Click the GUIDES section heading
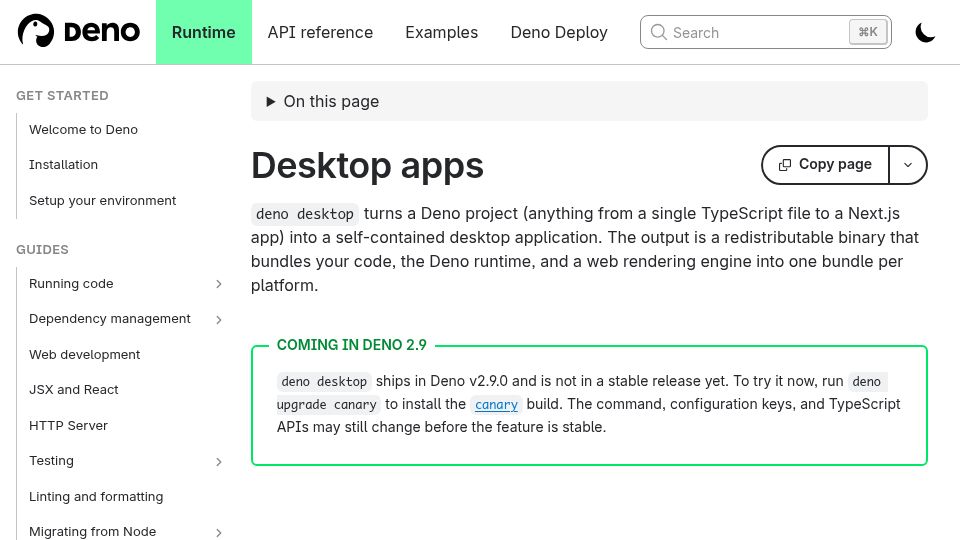Viewport: 960px width, 540px height. coord(42,250)
